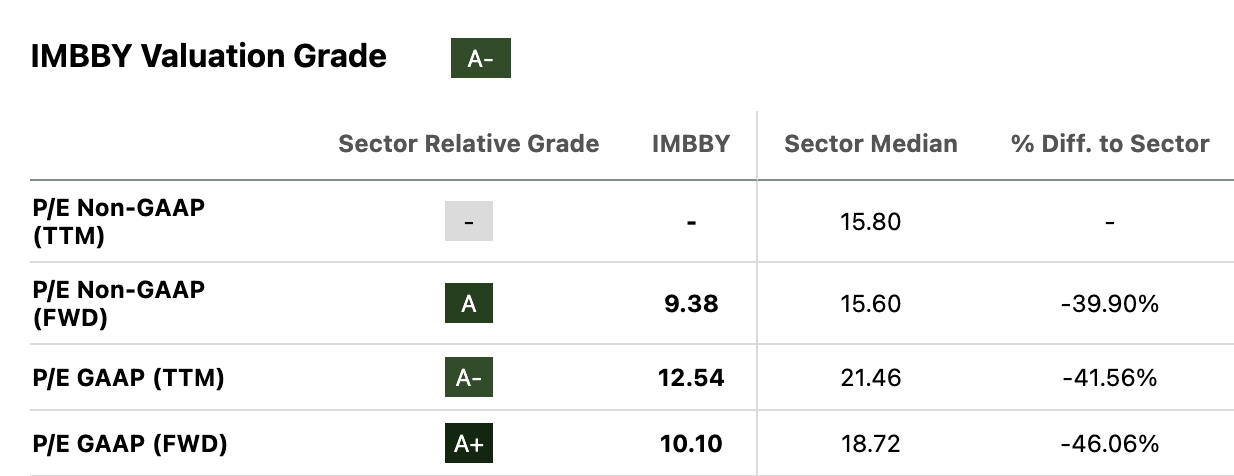Screen dimensions: 1234x476
Task: Open the P/E Non-GAAP (FWD) metric
Action: point(119,303)
